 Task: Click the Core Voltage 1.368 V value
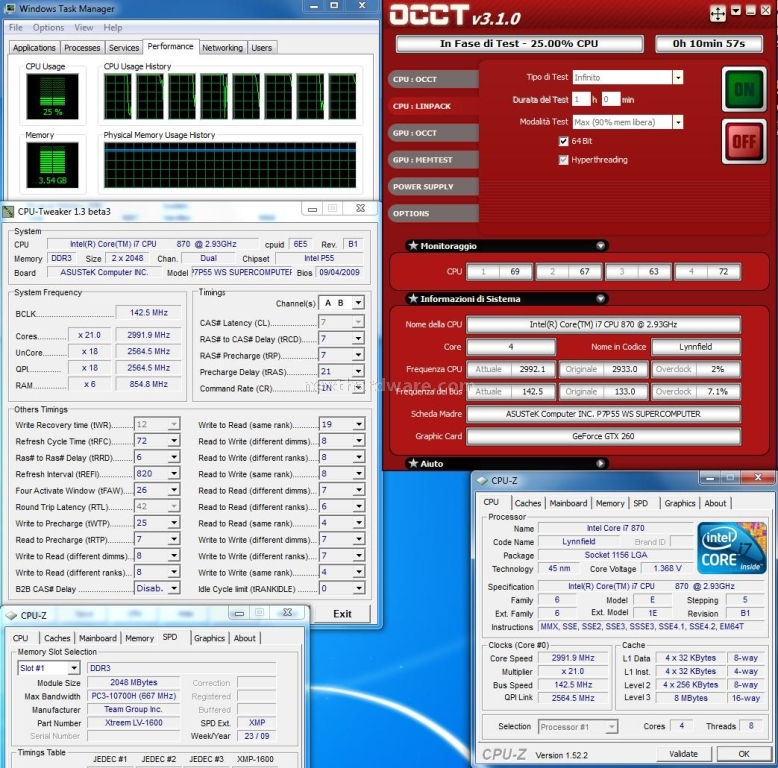[667, 568]
